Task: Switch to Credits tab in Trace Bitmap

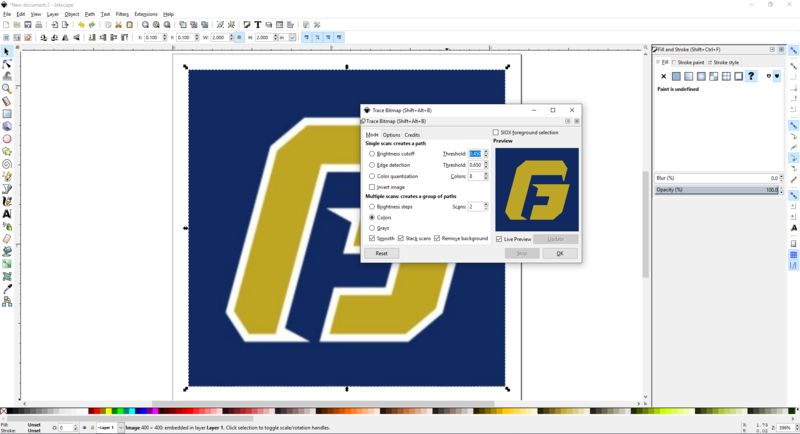Action: pyautogui.click(x=412, y=135)
